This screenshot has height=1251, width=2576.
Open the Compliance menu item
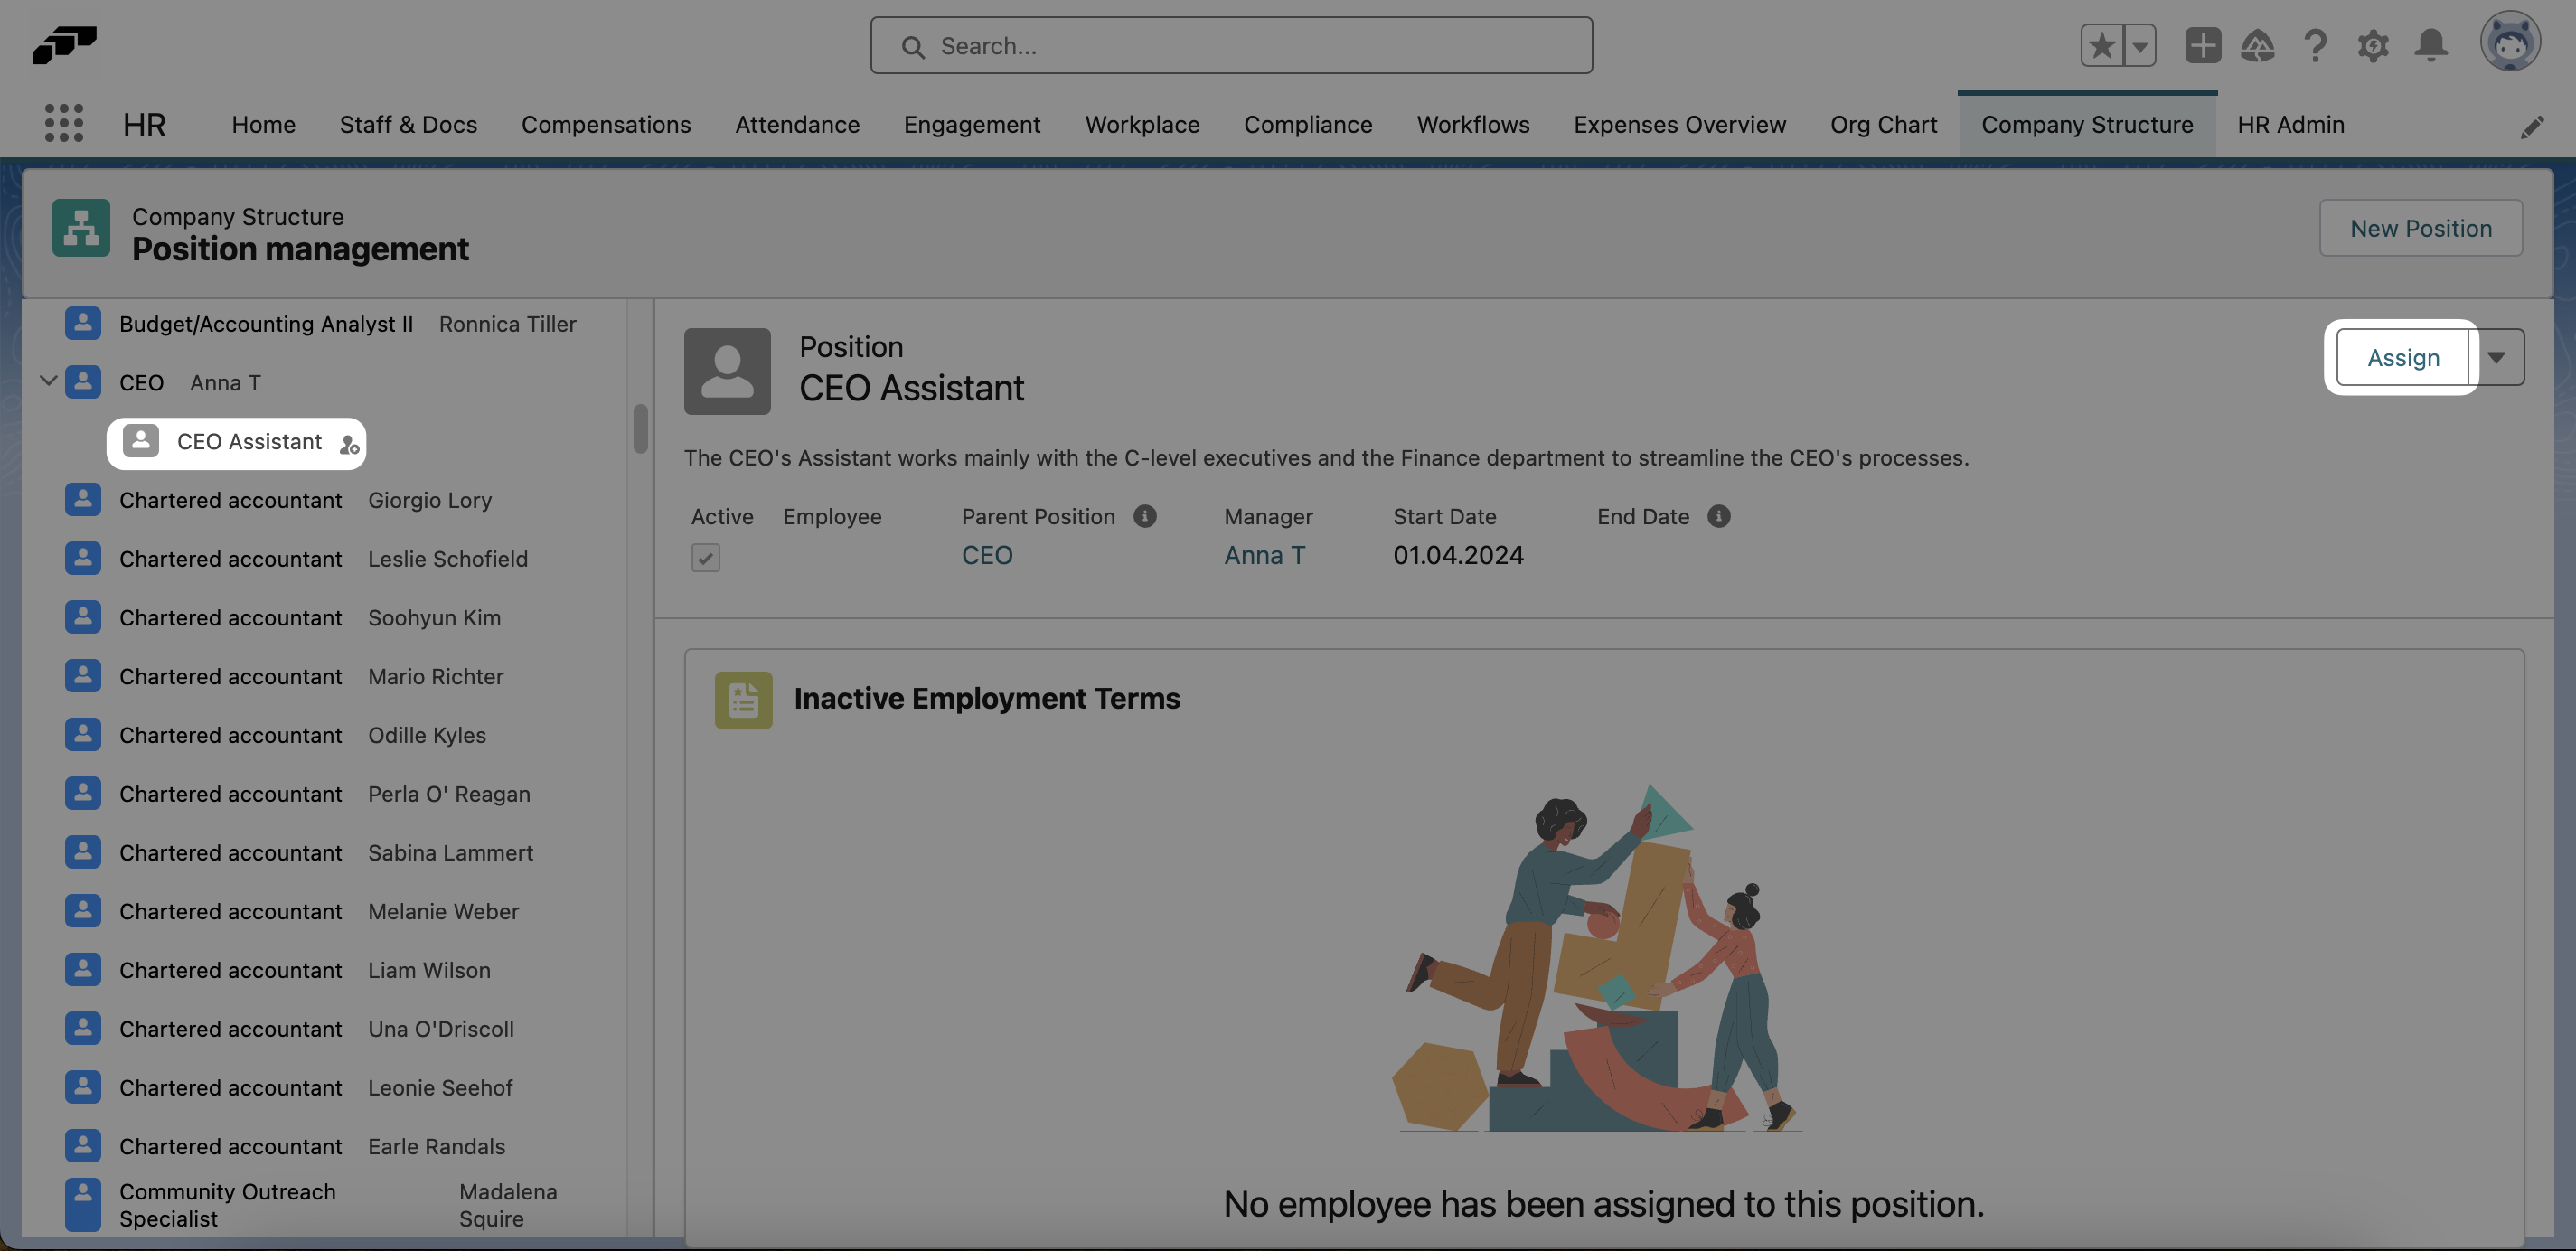pos(1308,124)
